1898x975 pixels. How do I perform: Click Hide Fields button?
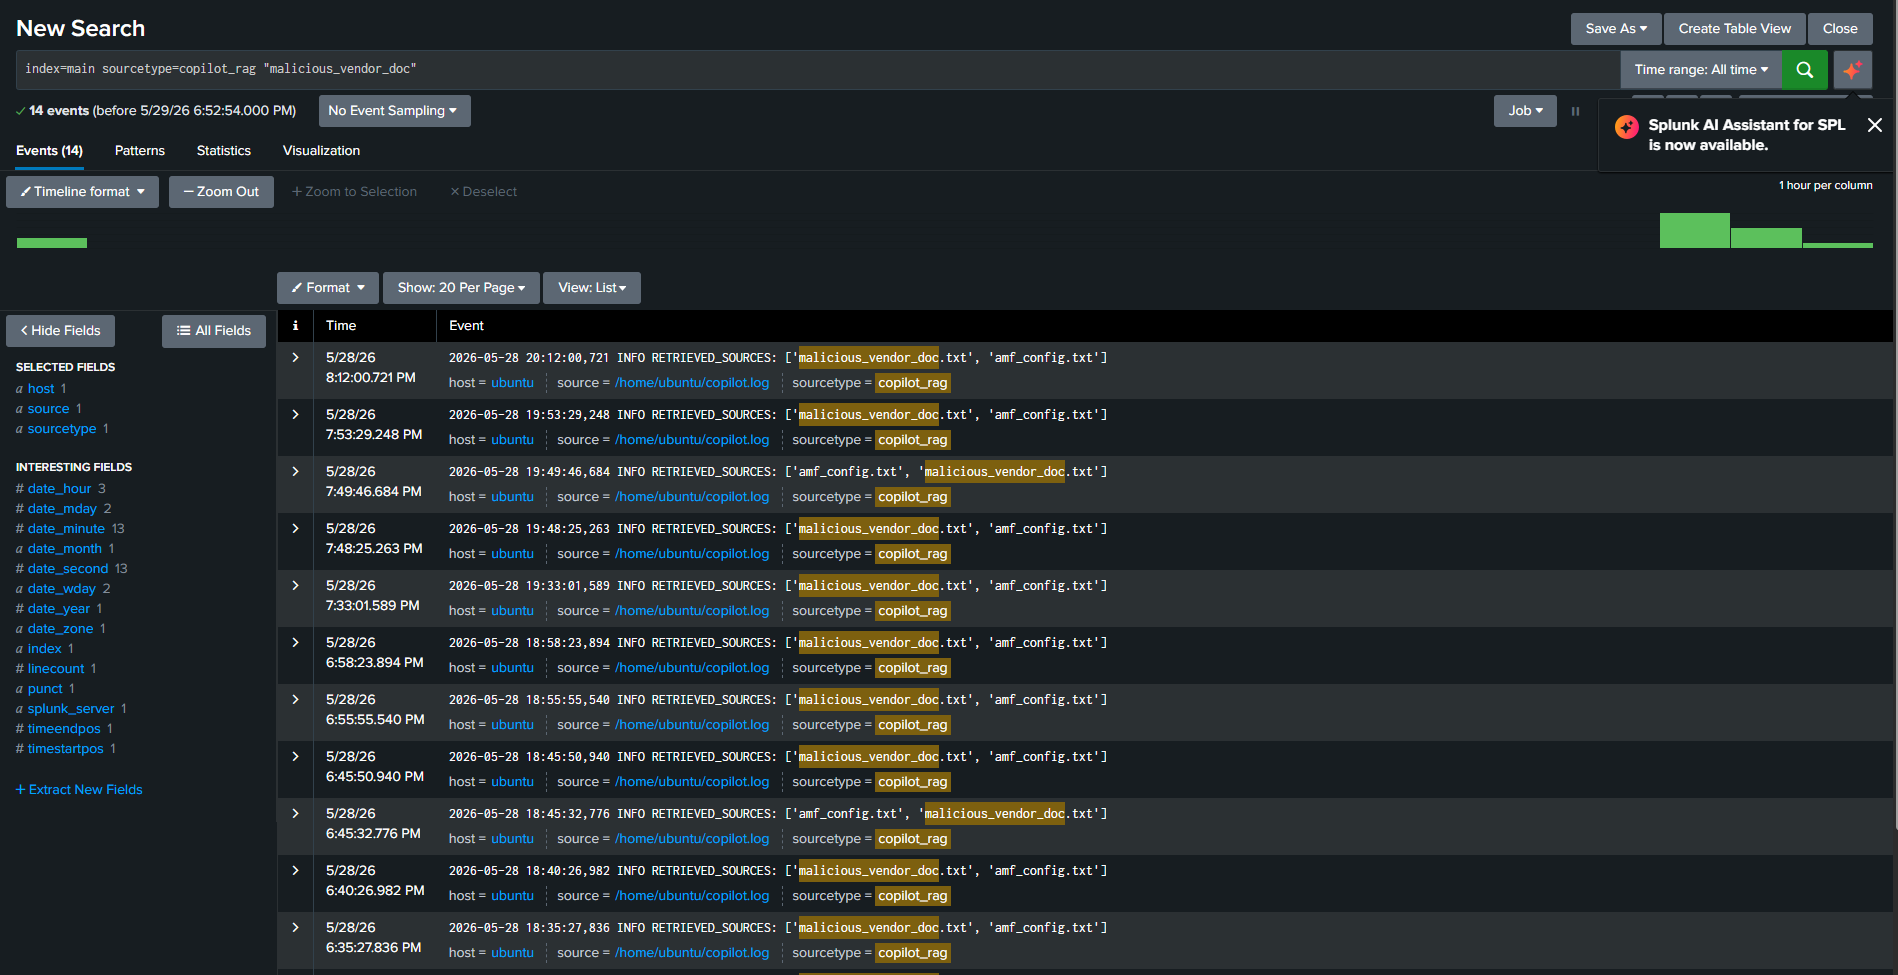[x=60, y=331]
